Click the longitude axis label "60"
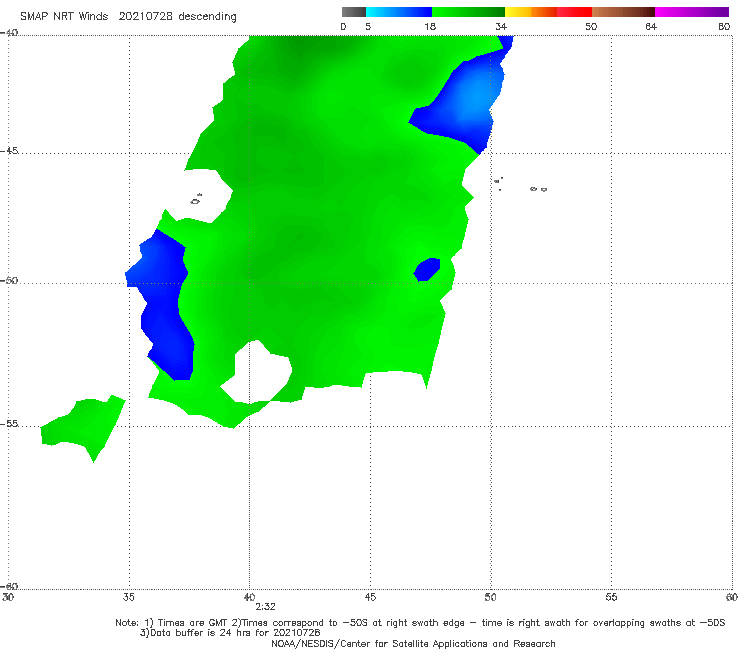The height and width of the screenshot is (650, 740). 732,597
